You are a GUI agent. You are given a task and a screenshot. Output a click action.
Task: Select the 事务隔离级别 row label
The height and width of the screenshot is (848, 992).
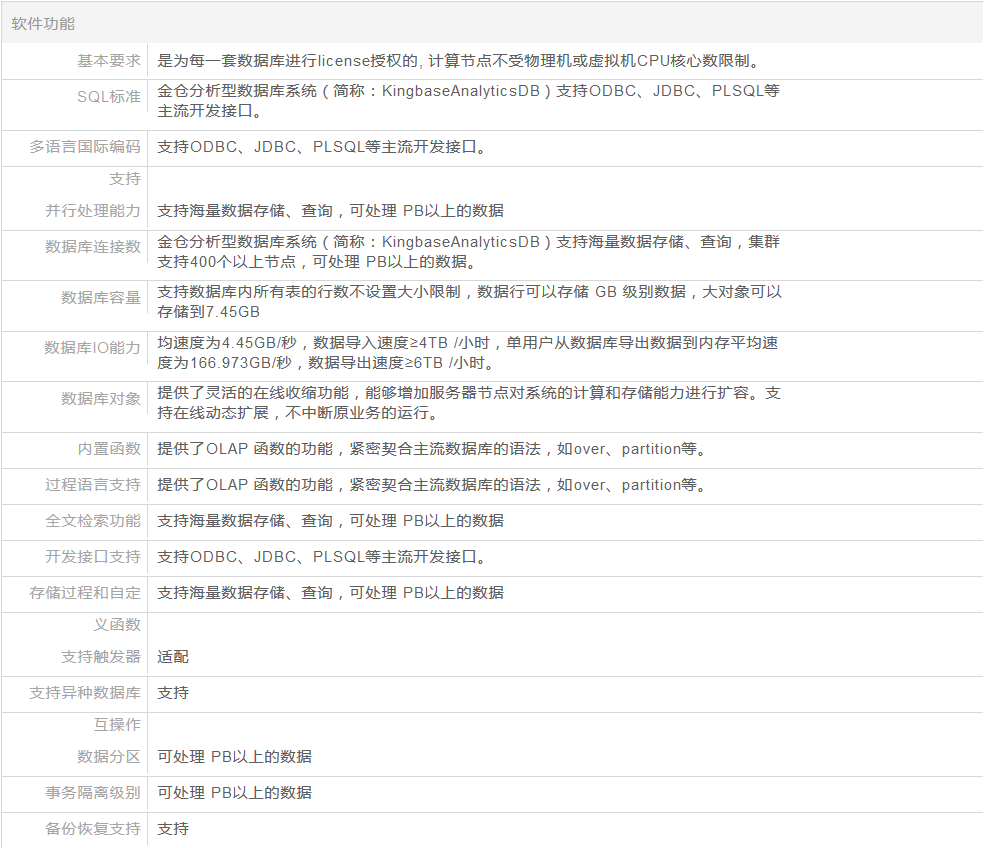pyautogui.click(x=93, y=793)
